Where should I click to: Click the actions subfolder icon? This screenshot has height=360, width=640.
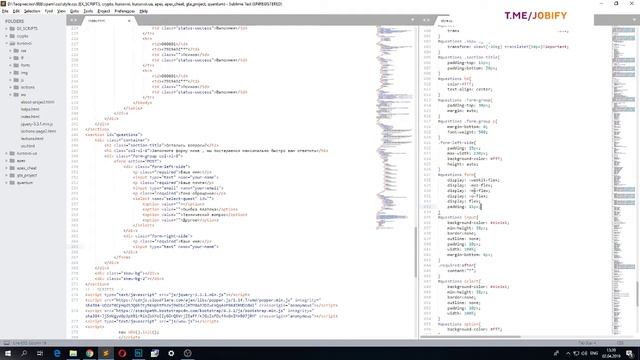click(x=16, y=87)
